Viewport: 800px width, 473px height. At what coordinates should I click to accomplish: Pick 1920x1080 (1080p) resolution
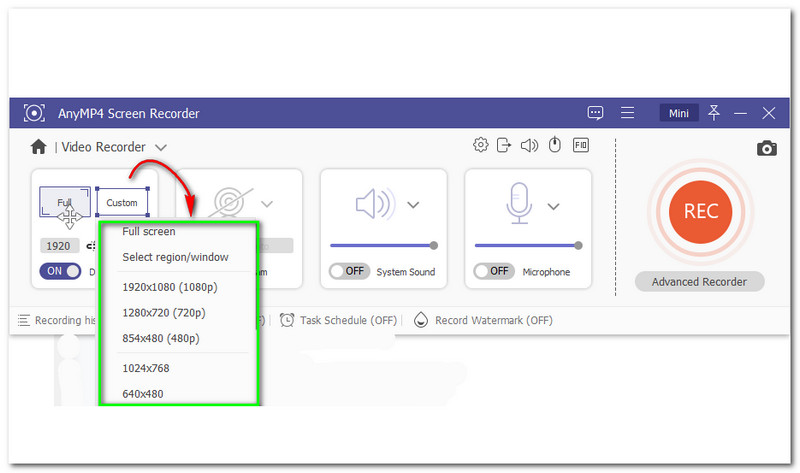point(169,287)
